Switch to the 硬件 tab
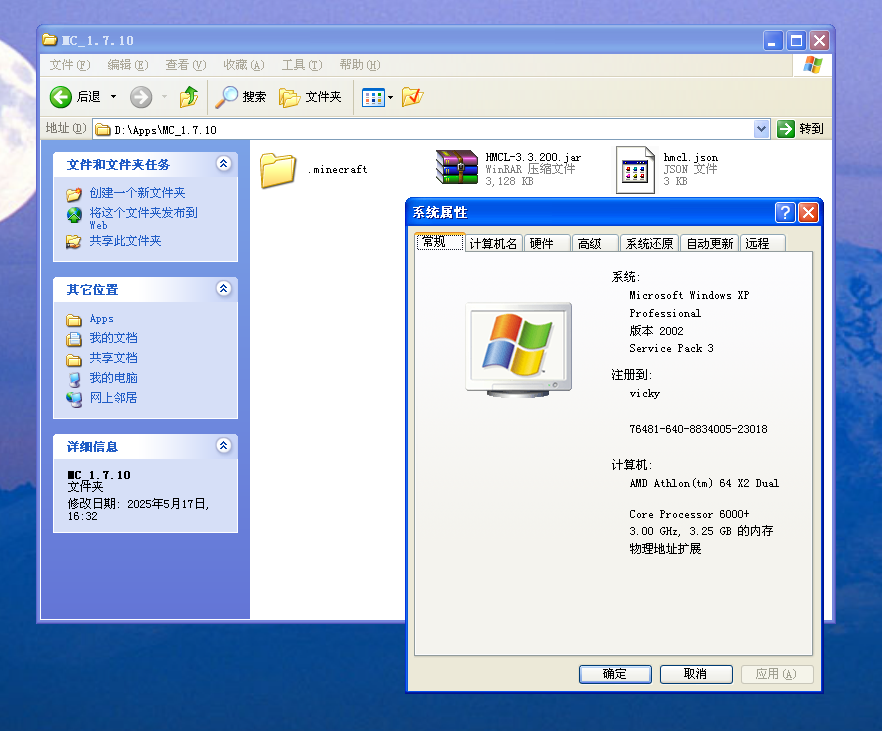This screenshot has width=882, height=731. coord(547,243)
